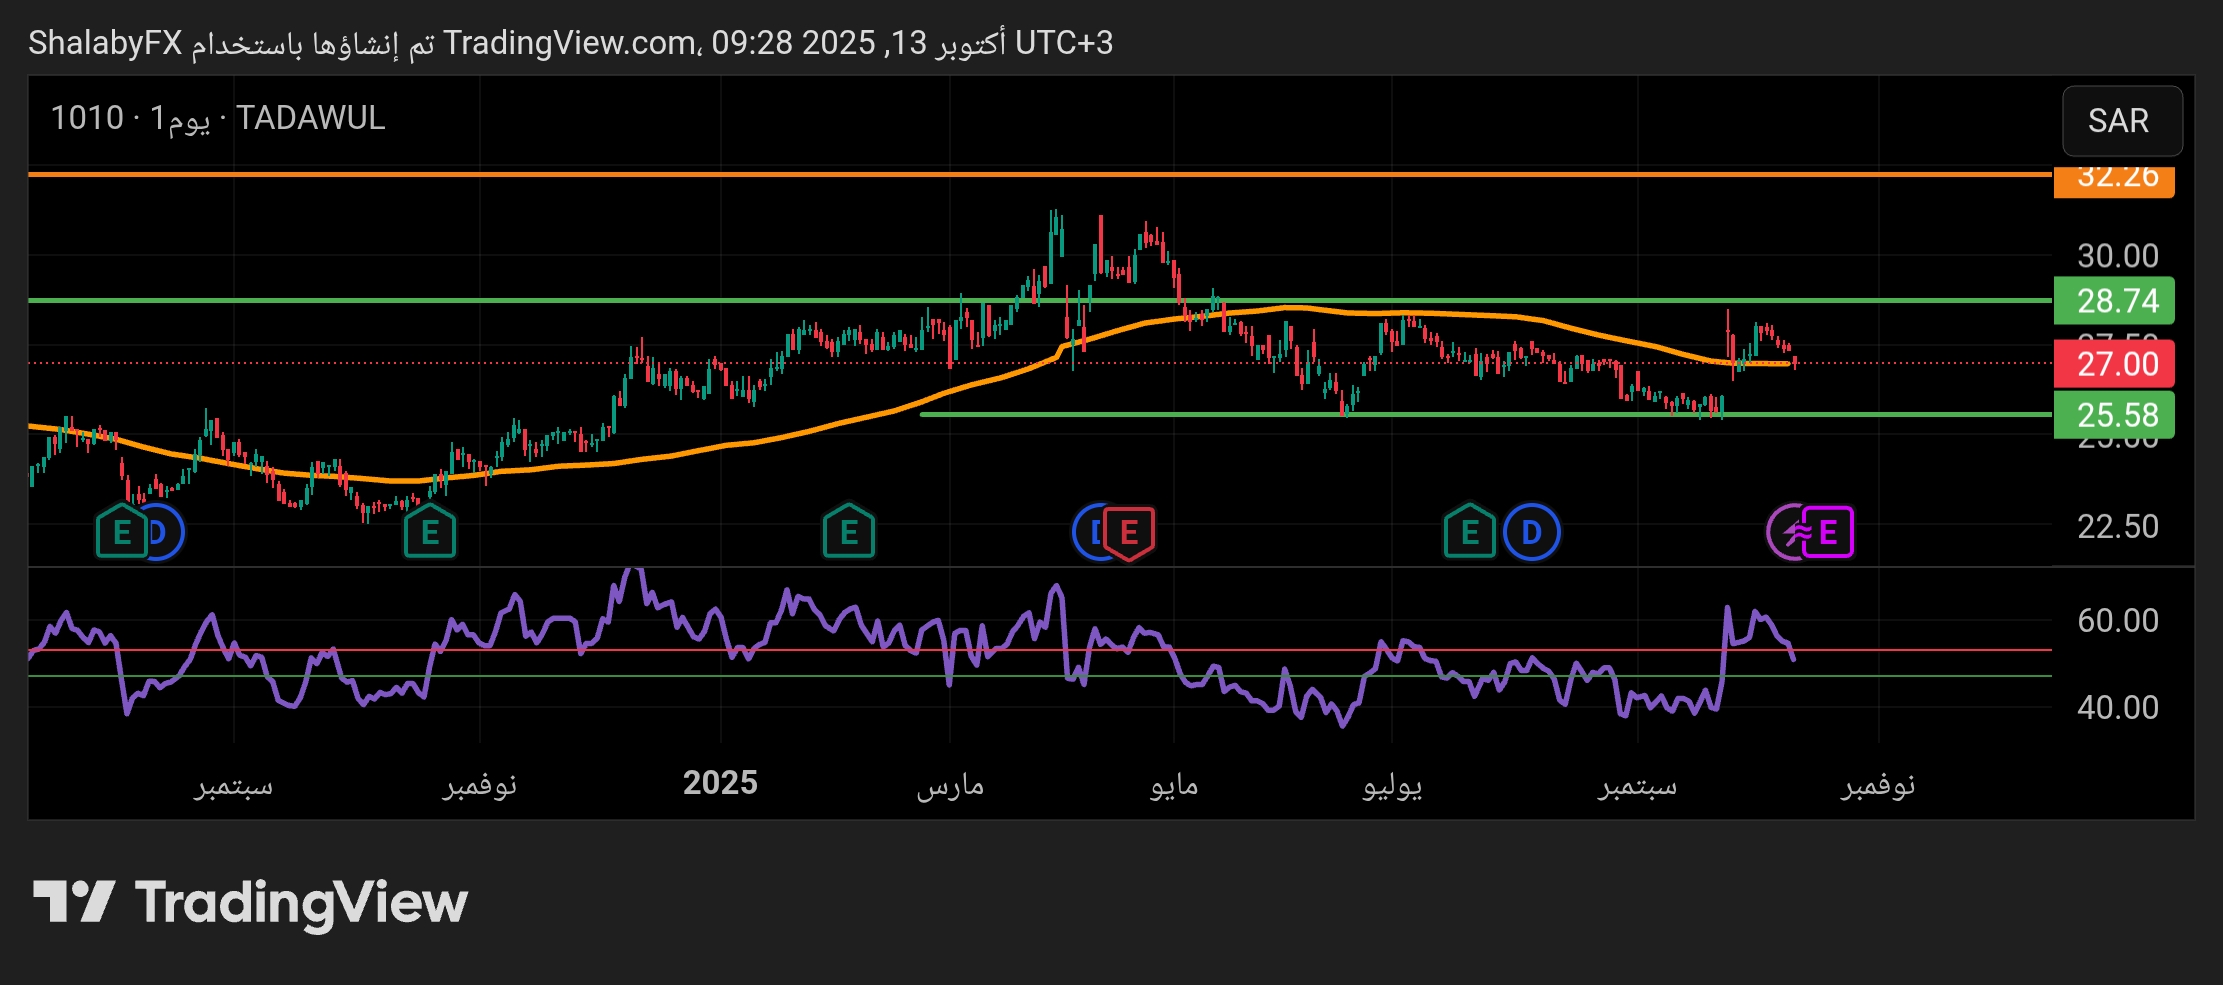2223x985 pixels.
Task: Click the 1010 TADAWUL symbol title
Action: click(x=218, y=118)
